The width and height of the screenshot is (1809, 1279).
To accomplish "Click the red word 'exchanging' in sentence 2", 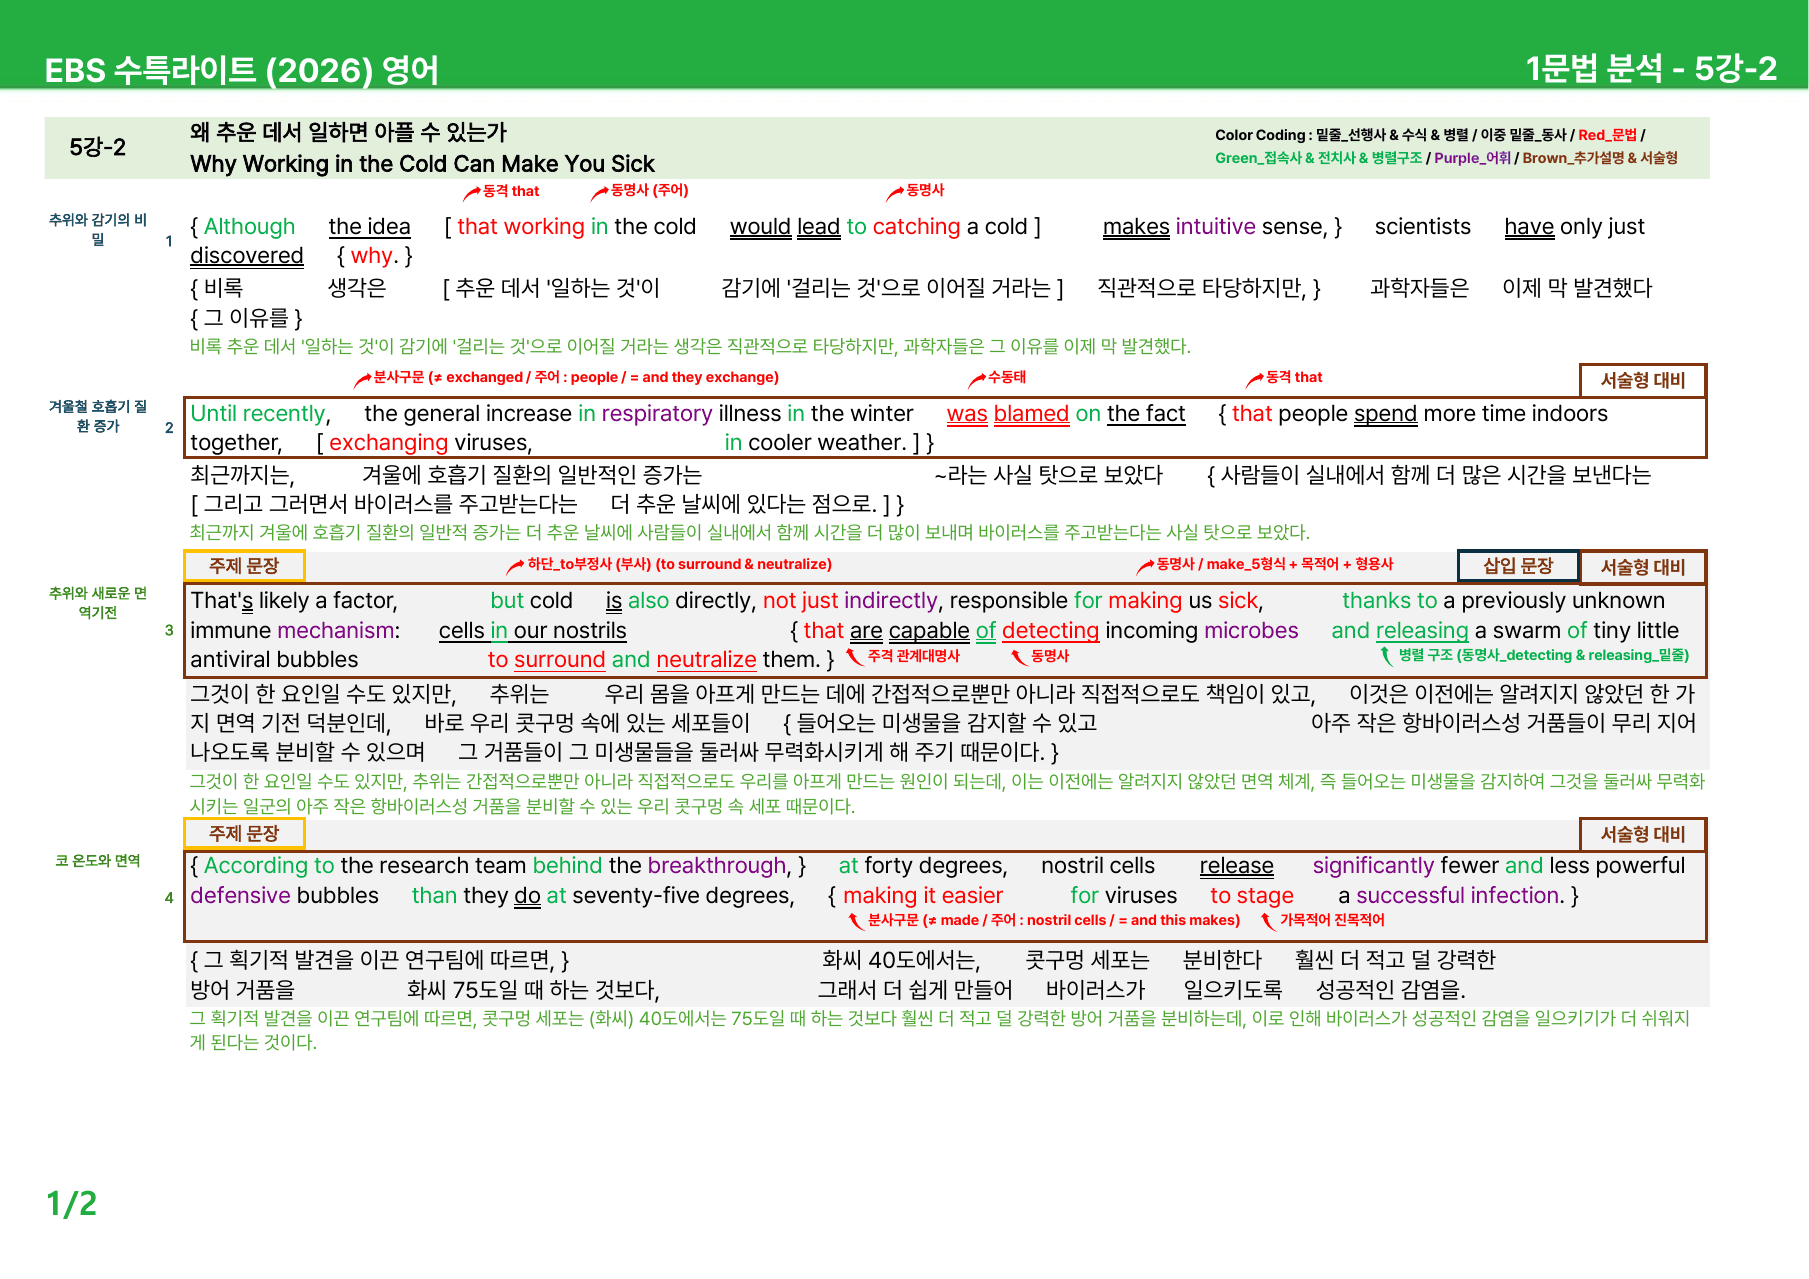I will pos(388,443).
